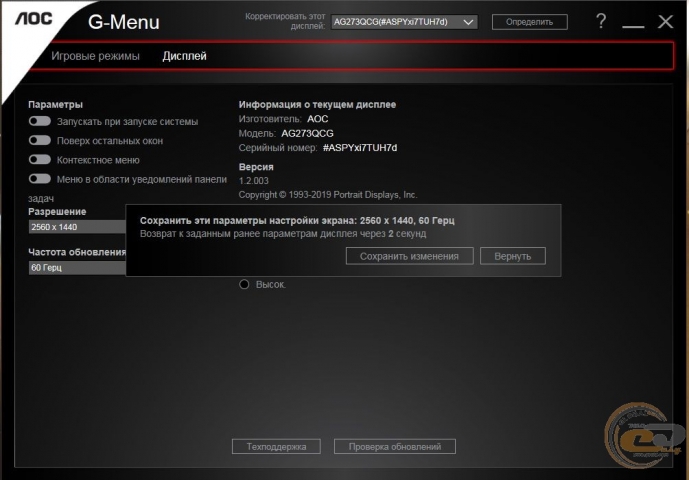Image resolution: width=689 pixels, height=480 pixels.
Task: Open the help question mark icon
Action: pos(601,21)
